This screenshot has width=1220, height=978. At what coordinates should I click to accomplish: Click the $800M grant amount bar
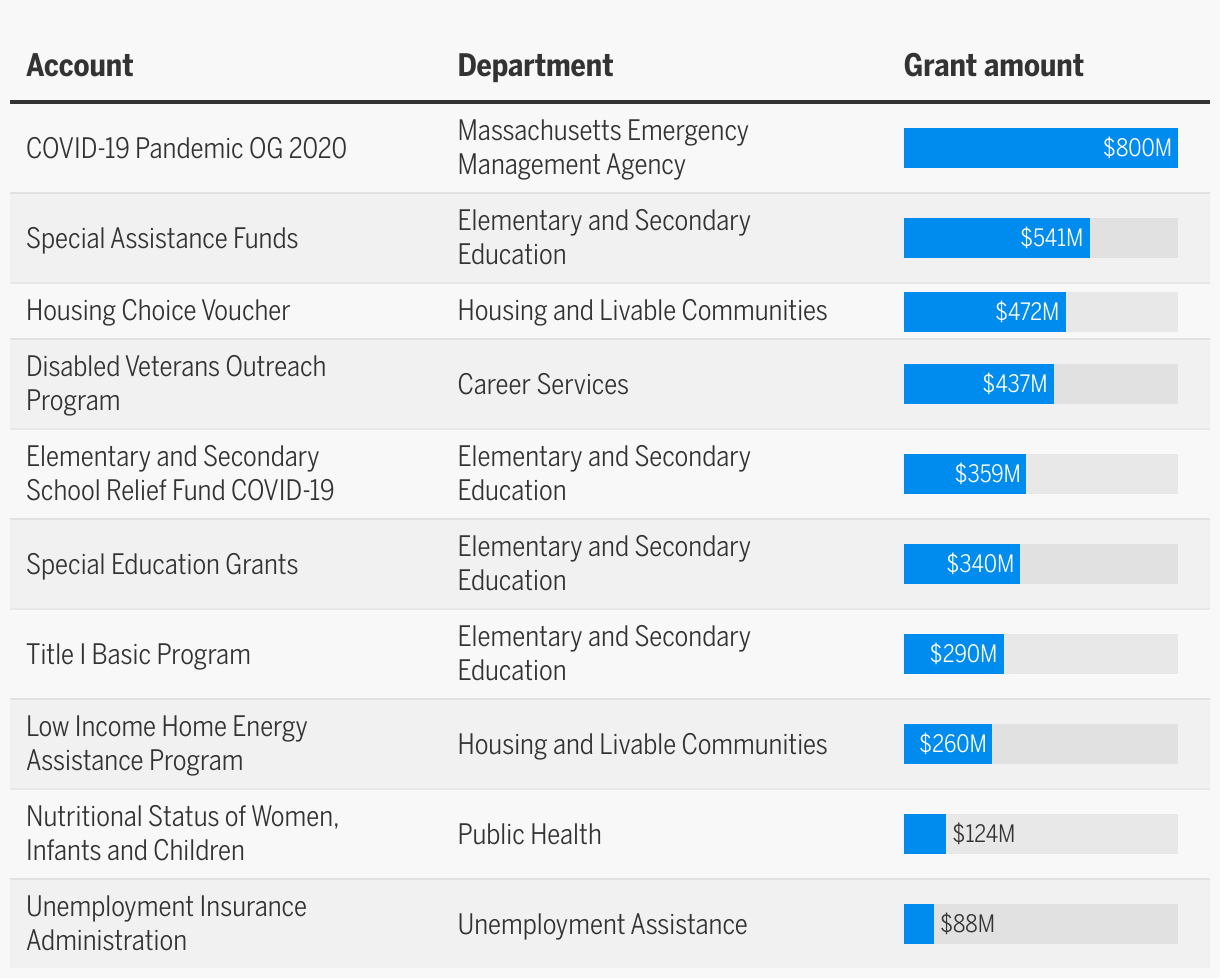pyautogui.click(x=1040, y=148)
